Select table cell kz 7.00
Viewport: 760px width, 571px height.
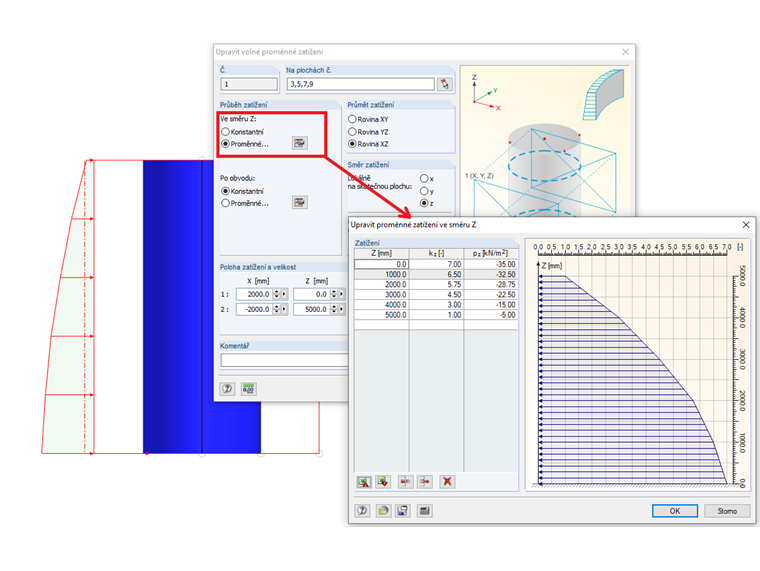[437, 264]
